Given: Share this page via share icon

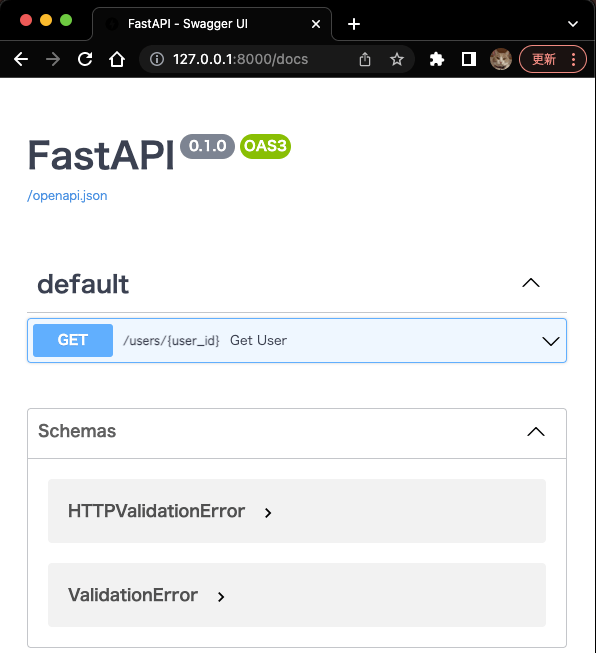Looking at the screenshot, I should tap(365, 59).
